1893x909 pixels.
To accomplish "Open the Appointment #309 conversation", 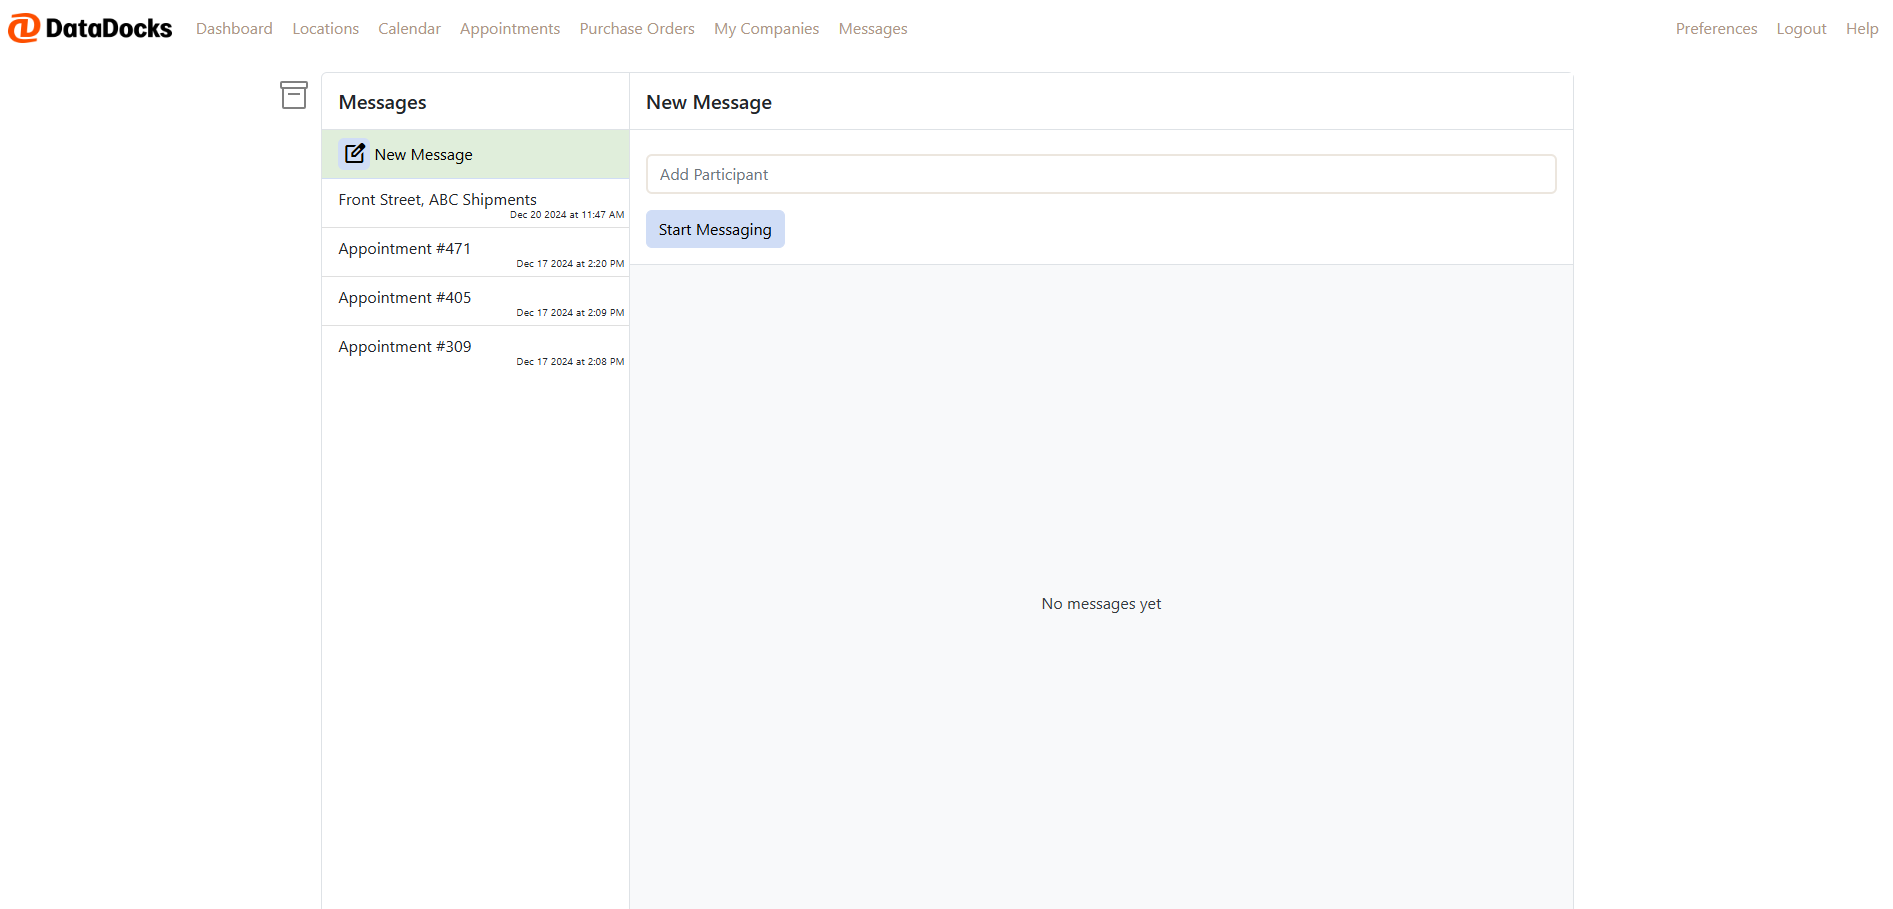I will tap(476, 350).
